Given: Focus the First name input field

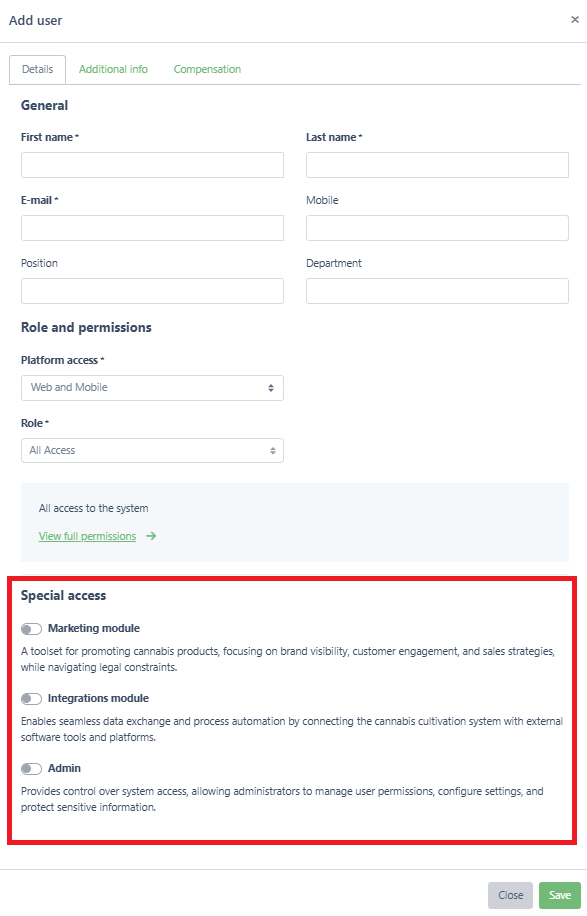Looking at the screenshot, I should coord(152,165).
